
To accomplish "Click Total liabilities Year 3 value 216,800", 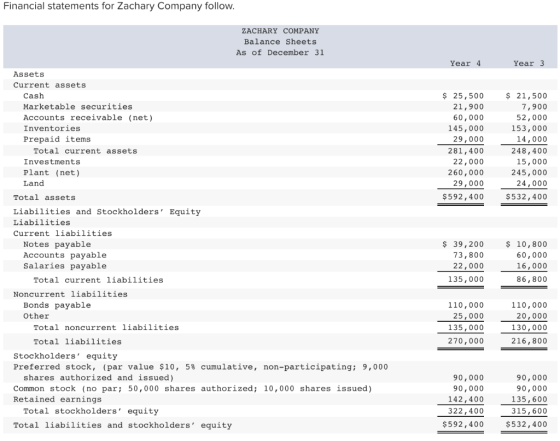I will (529, 341).
